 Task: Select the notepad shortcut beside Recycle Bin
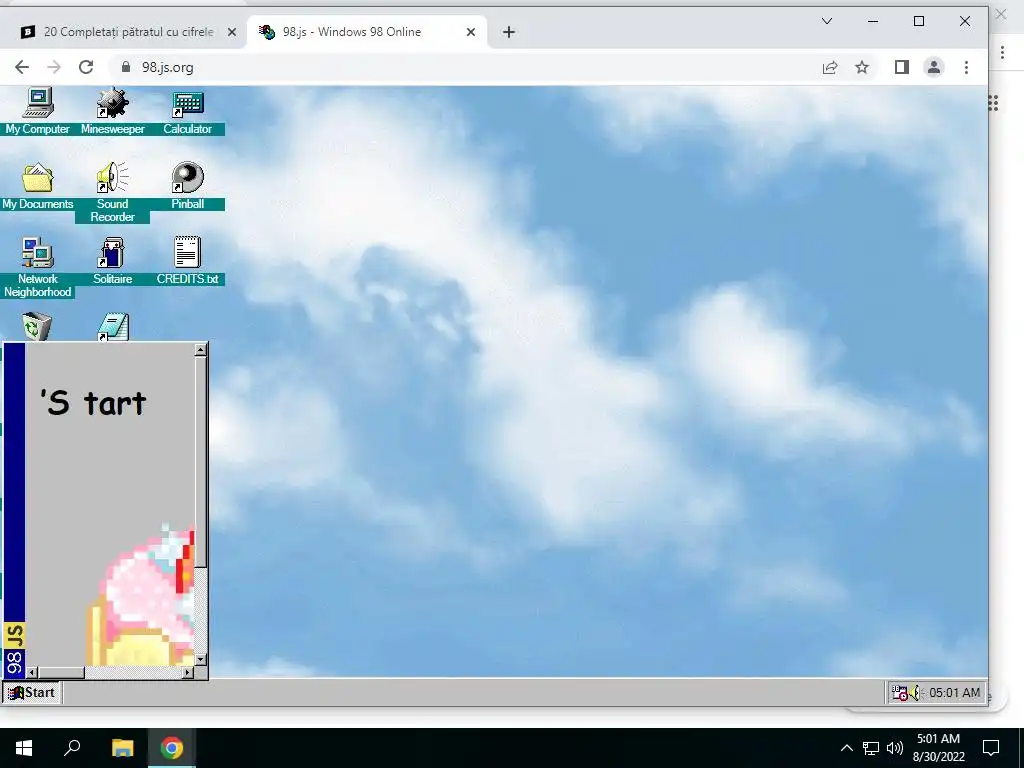coord(113,327)
